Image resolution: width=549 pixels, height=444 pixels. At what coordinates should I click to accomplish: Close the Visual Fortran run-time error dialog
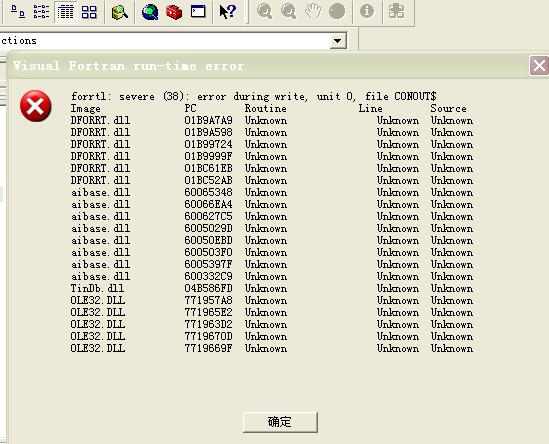click(539, 65)
